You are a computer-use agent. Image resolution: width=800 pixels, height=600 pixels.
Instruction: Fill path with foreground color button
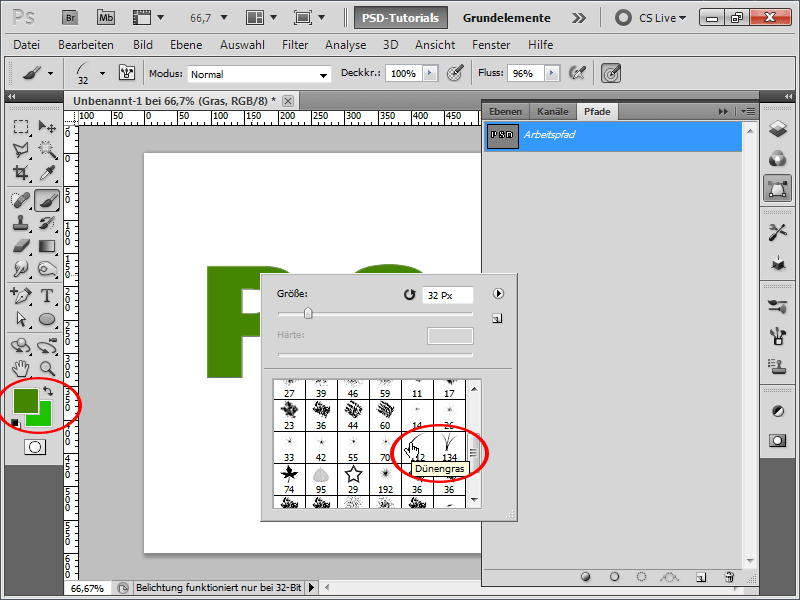586,577
